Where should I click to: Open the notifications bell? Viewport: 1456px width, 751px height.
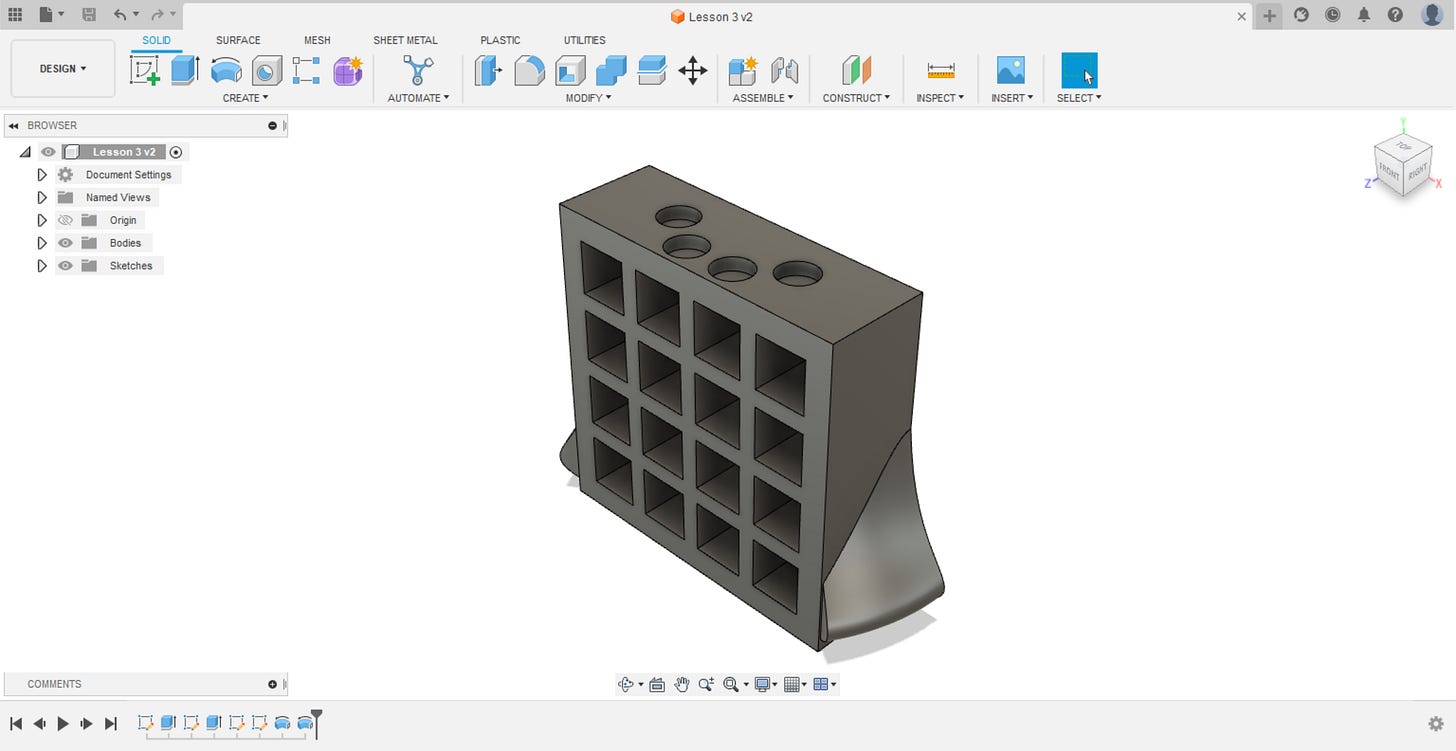[x=1364, y=15]
